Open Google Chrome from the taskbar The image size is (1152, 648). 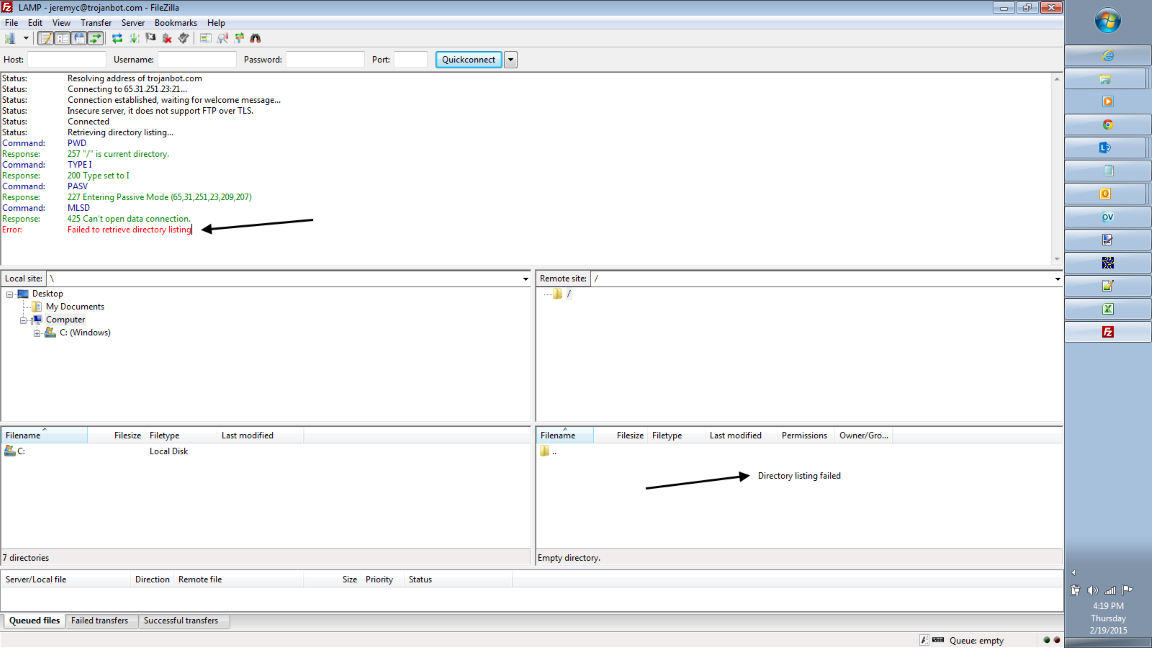[x=1108, y=125]
